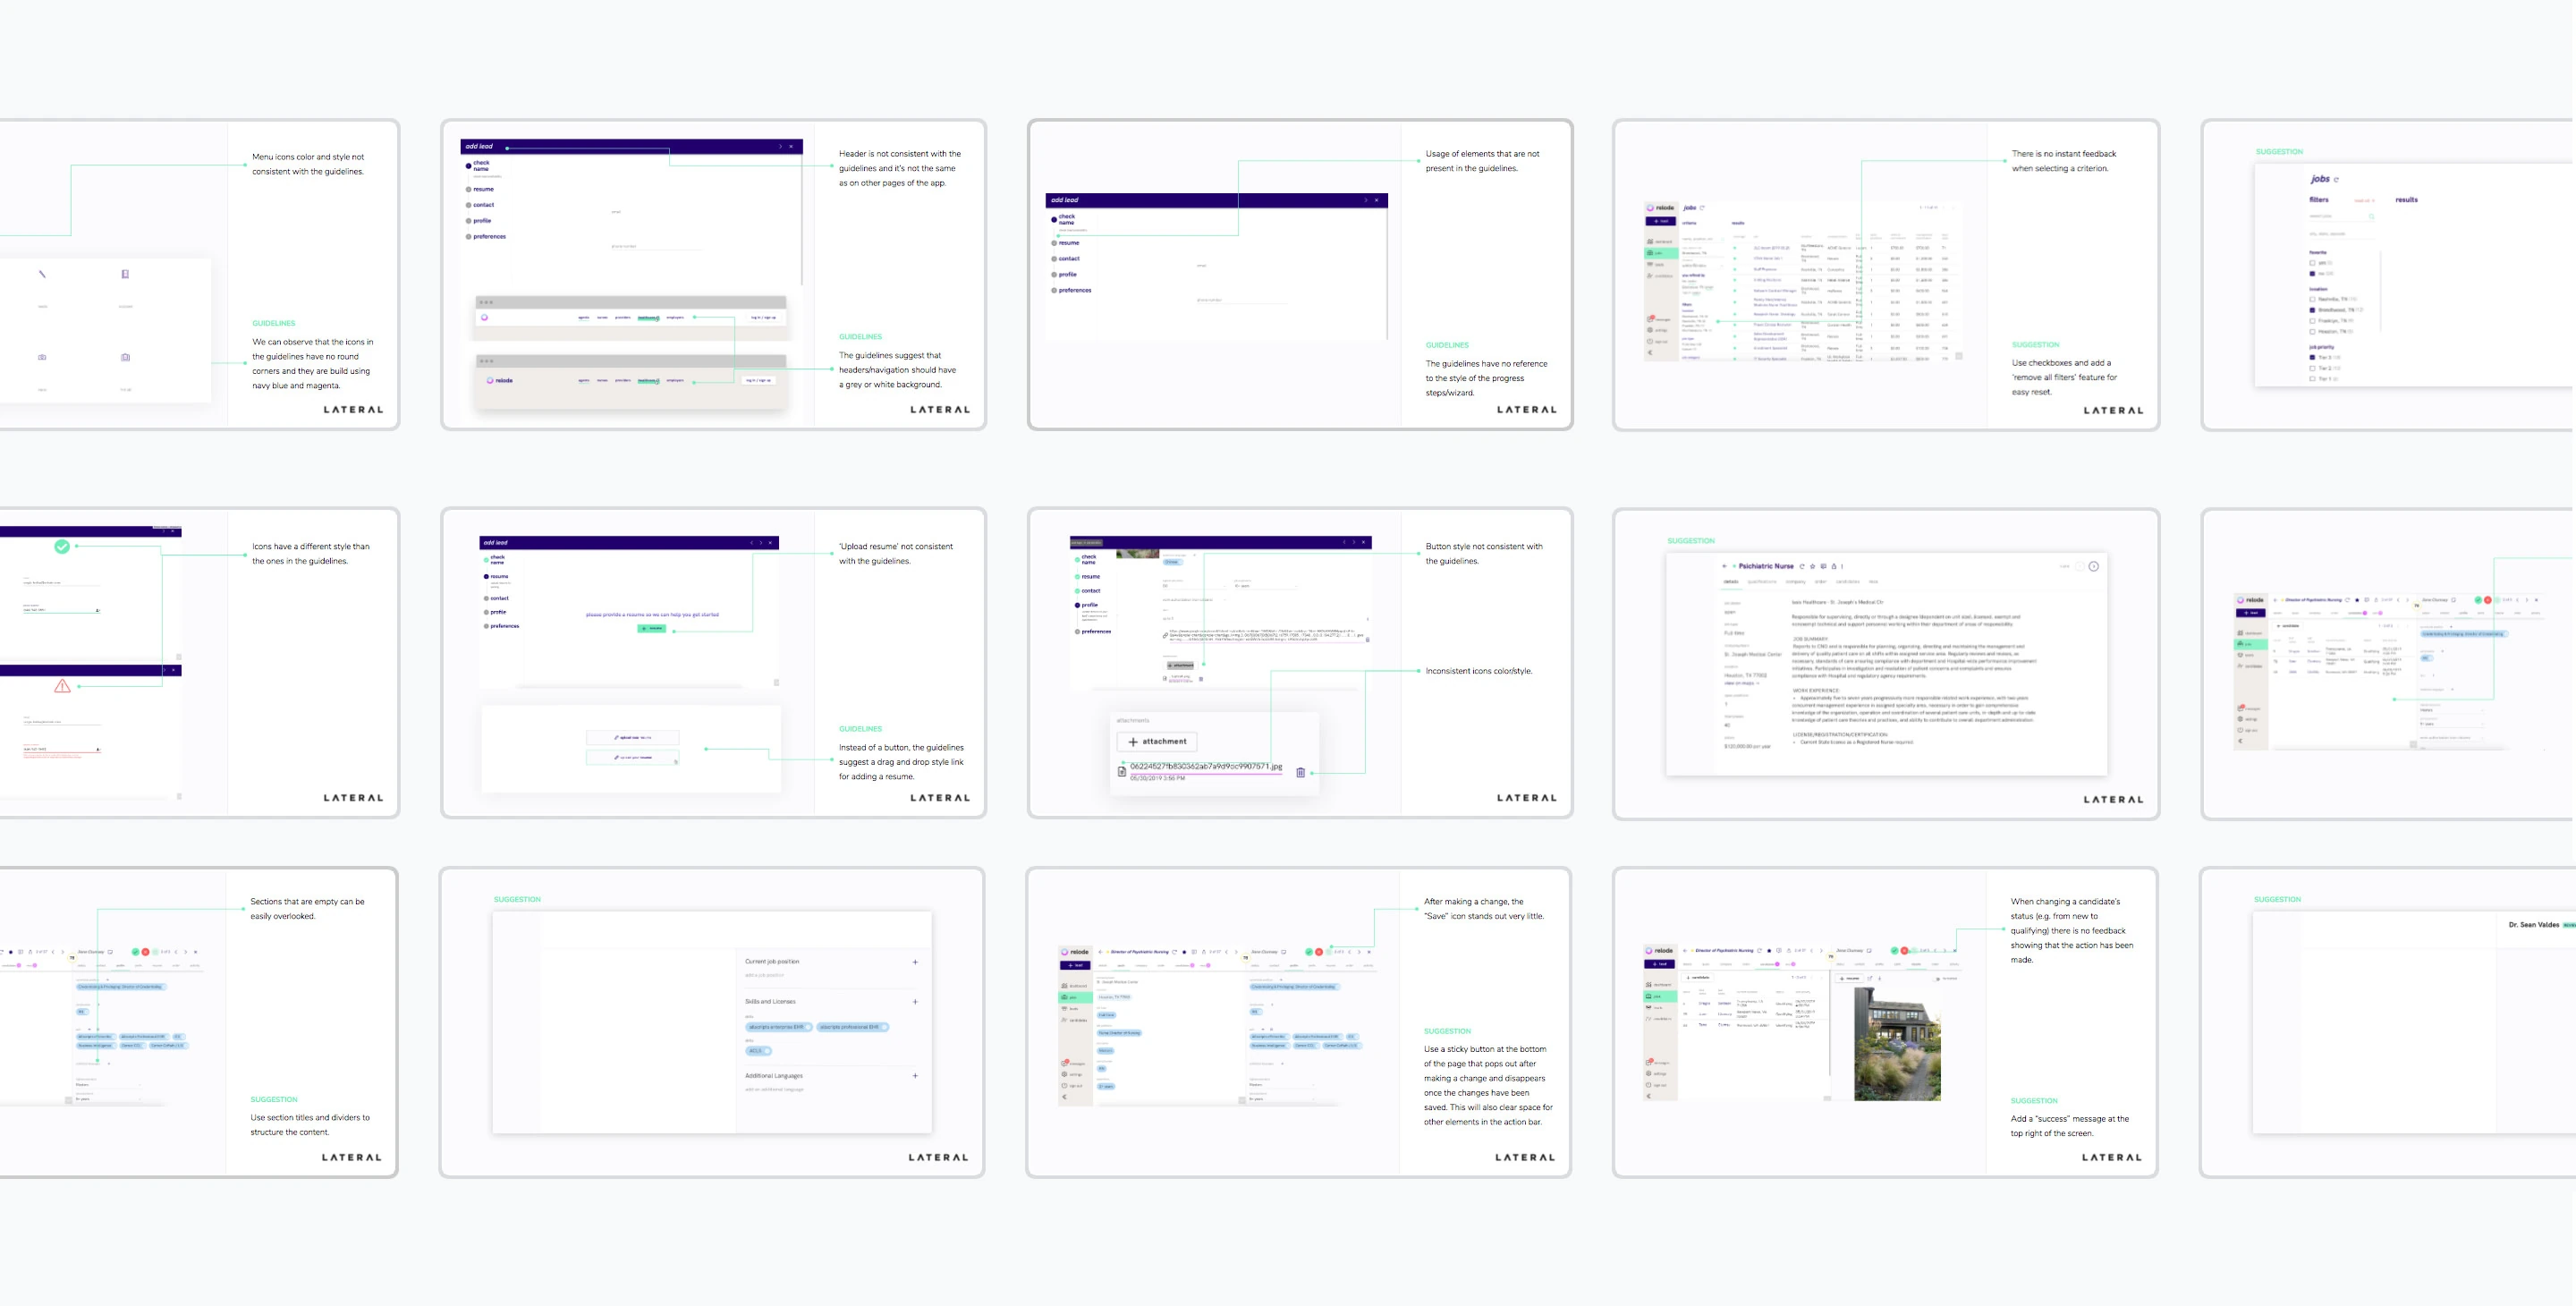
Task: Open the details tab under Psychiatric Nurse
Action: 1731,582
